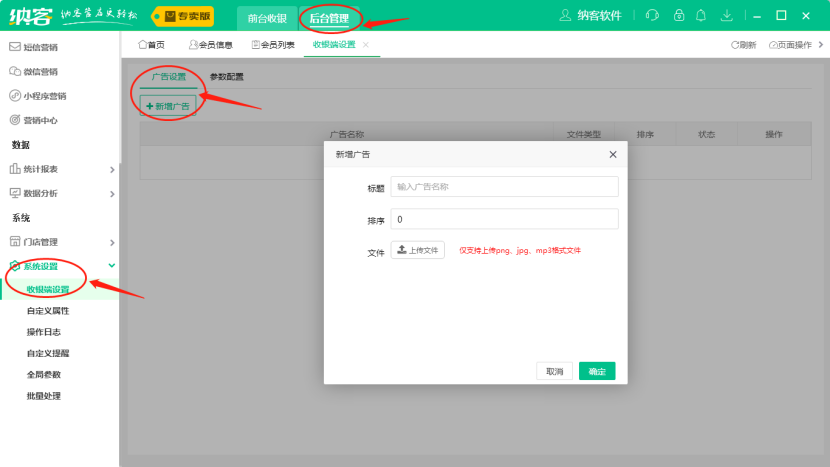
Task: Click the 状态 column header
Action: coord(707,134)
